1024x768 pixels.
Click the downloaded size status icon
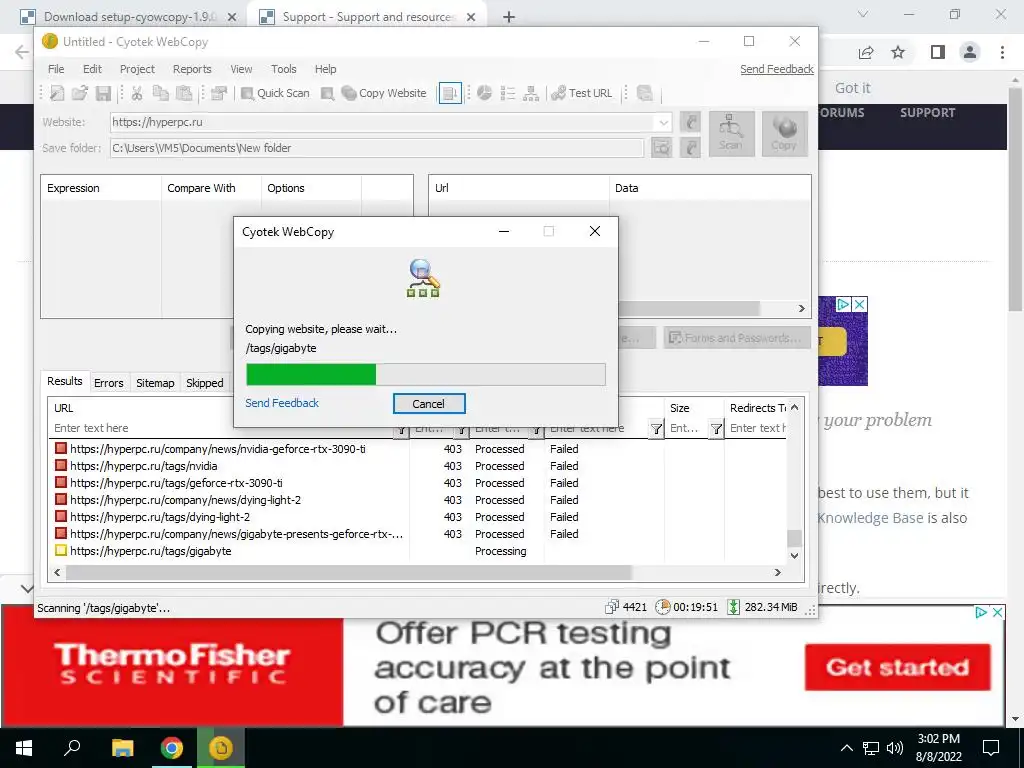click(733, 607)
